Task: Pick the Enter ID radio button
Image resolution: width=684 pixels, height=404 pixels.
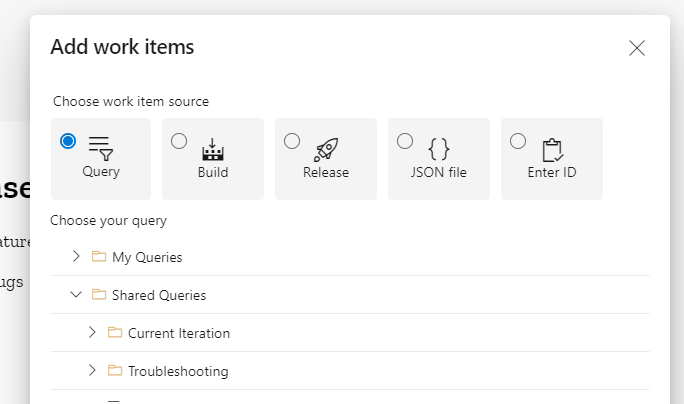Action: pyautogui.click(x=518, y=141)
